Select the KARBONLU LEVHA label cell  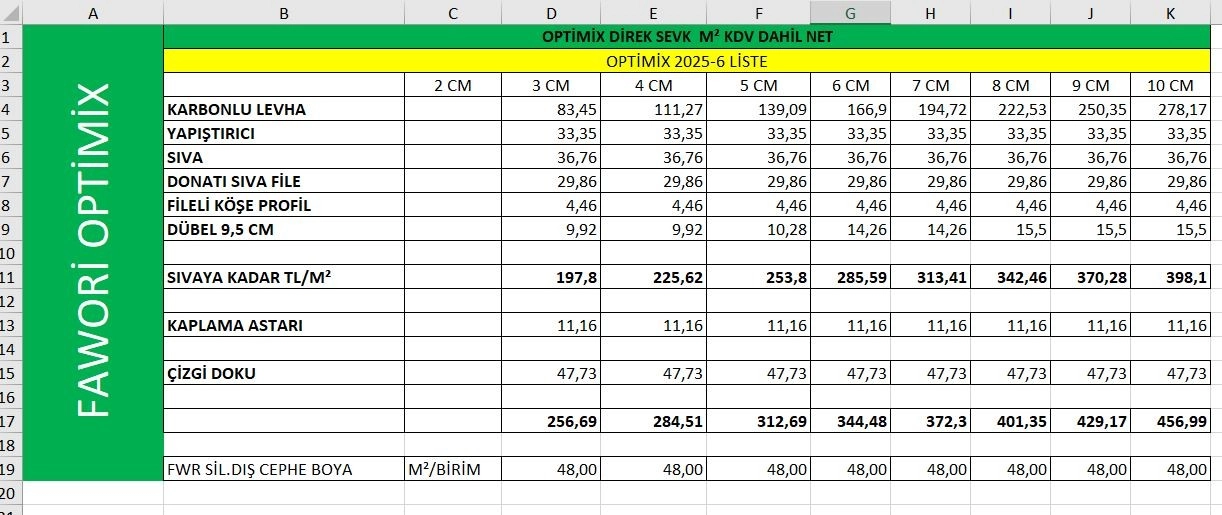pyautogui.click(x=284, y=109)
